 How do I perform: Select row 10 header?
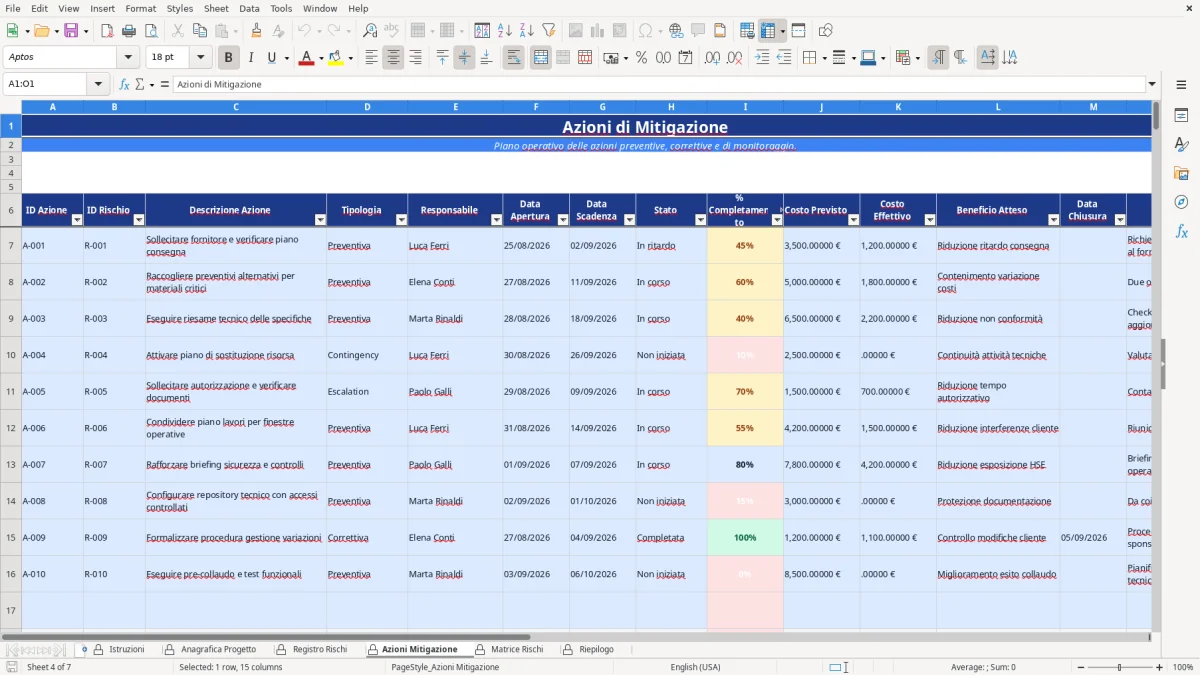11,355
